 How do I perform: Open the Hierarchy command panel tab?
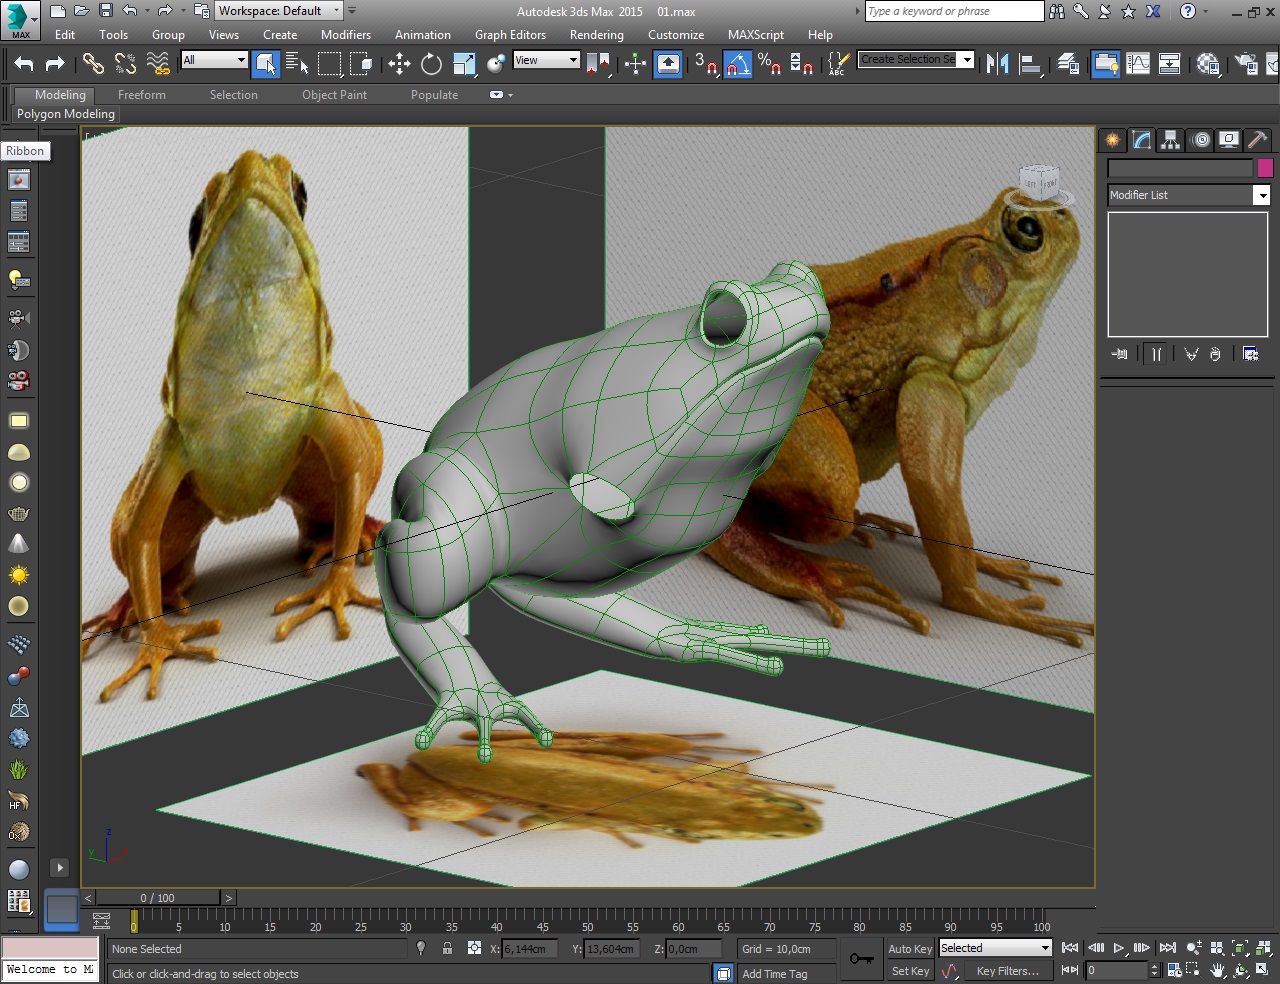click(1170, 141)
